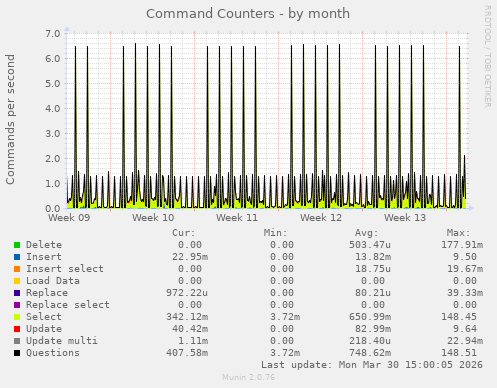The image size is (497, 388).
Task: Click Select average value 650.99m
Action: pyautogui.click(x=370, y=317)
